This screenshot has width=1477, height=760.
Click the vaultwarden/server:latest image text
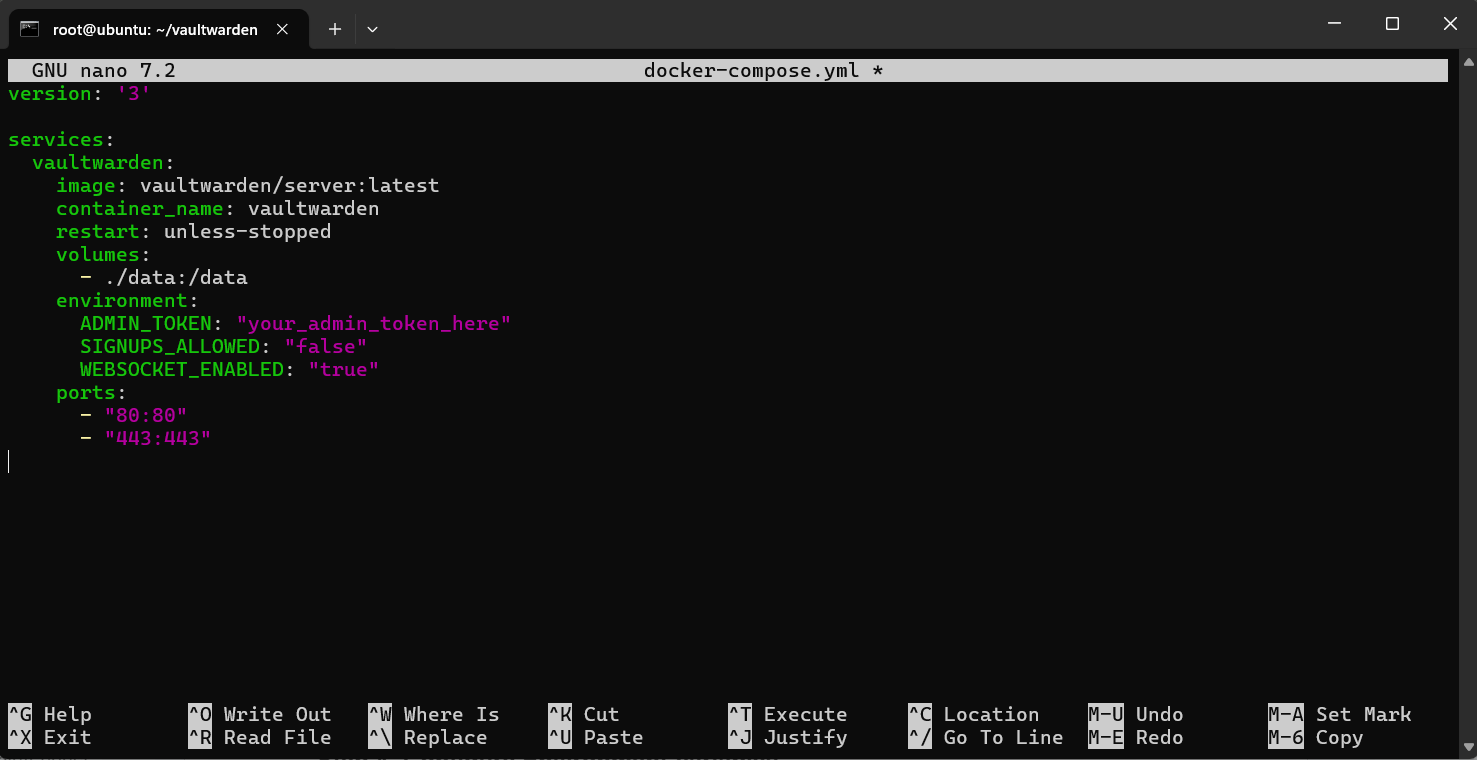point(289,185)
